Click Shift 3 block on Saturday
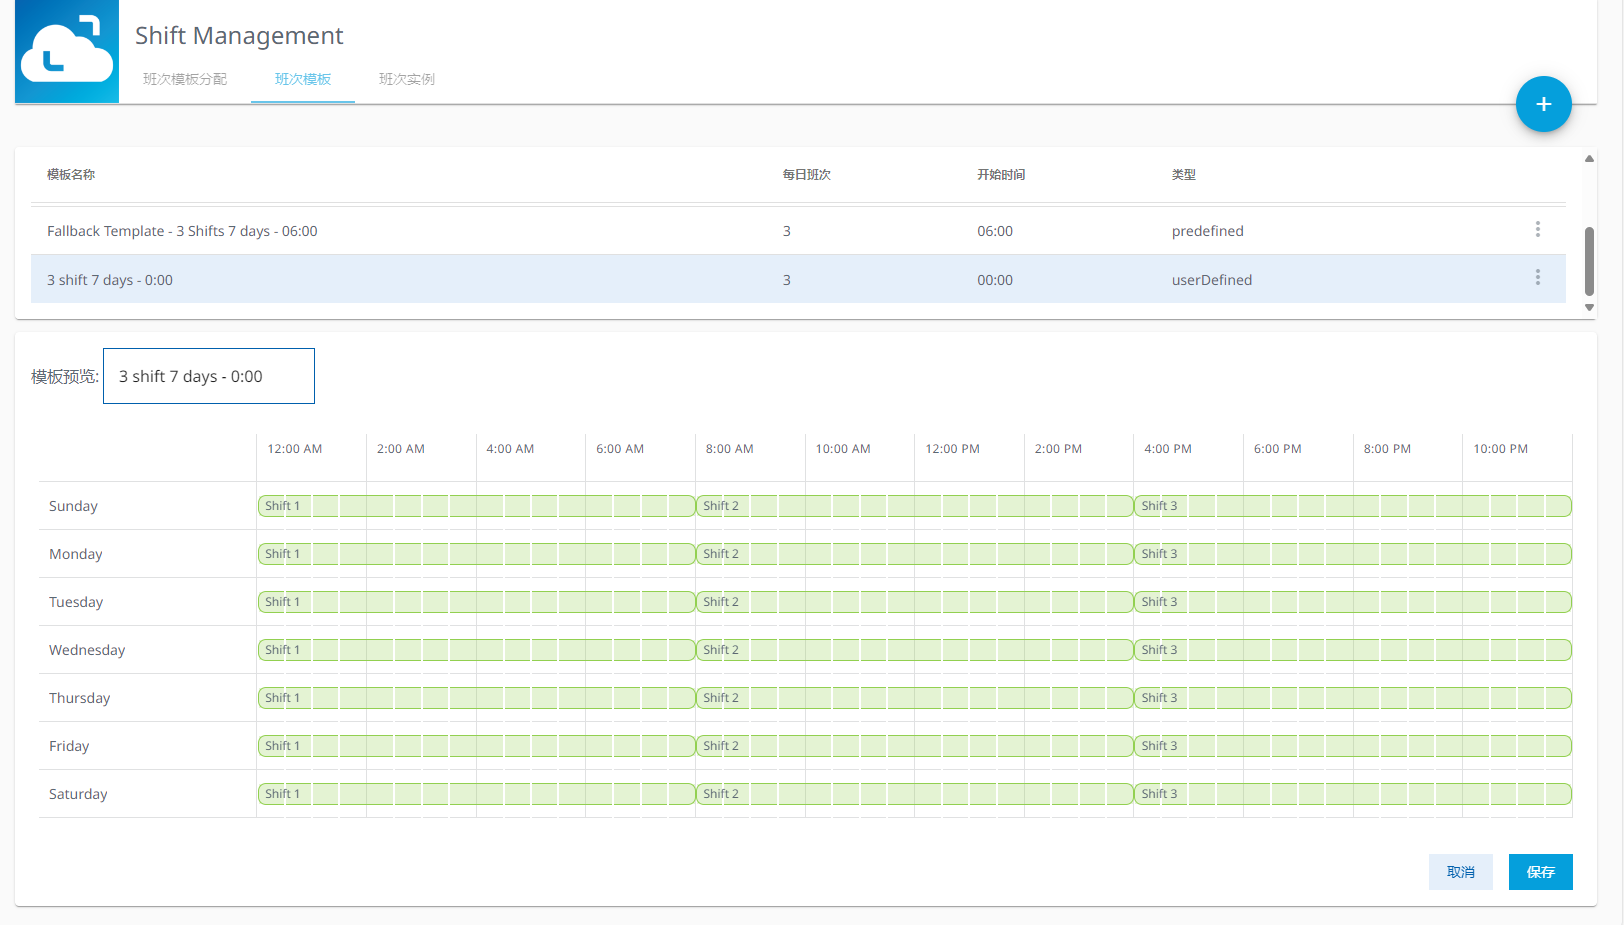Viewport: 1624px width, 925px height. [1352, 794]
